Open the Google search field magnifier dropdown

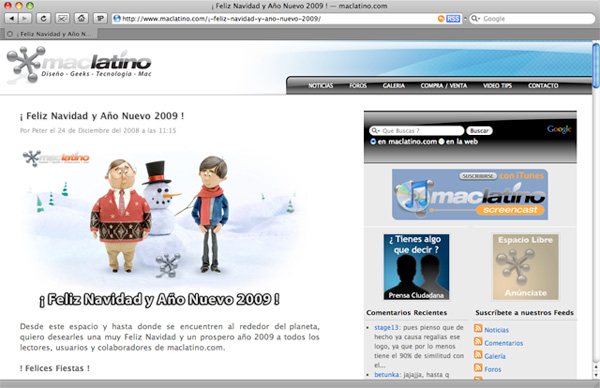point(476,18)
